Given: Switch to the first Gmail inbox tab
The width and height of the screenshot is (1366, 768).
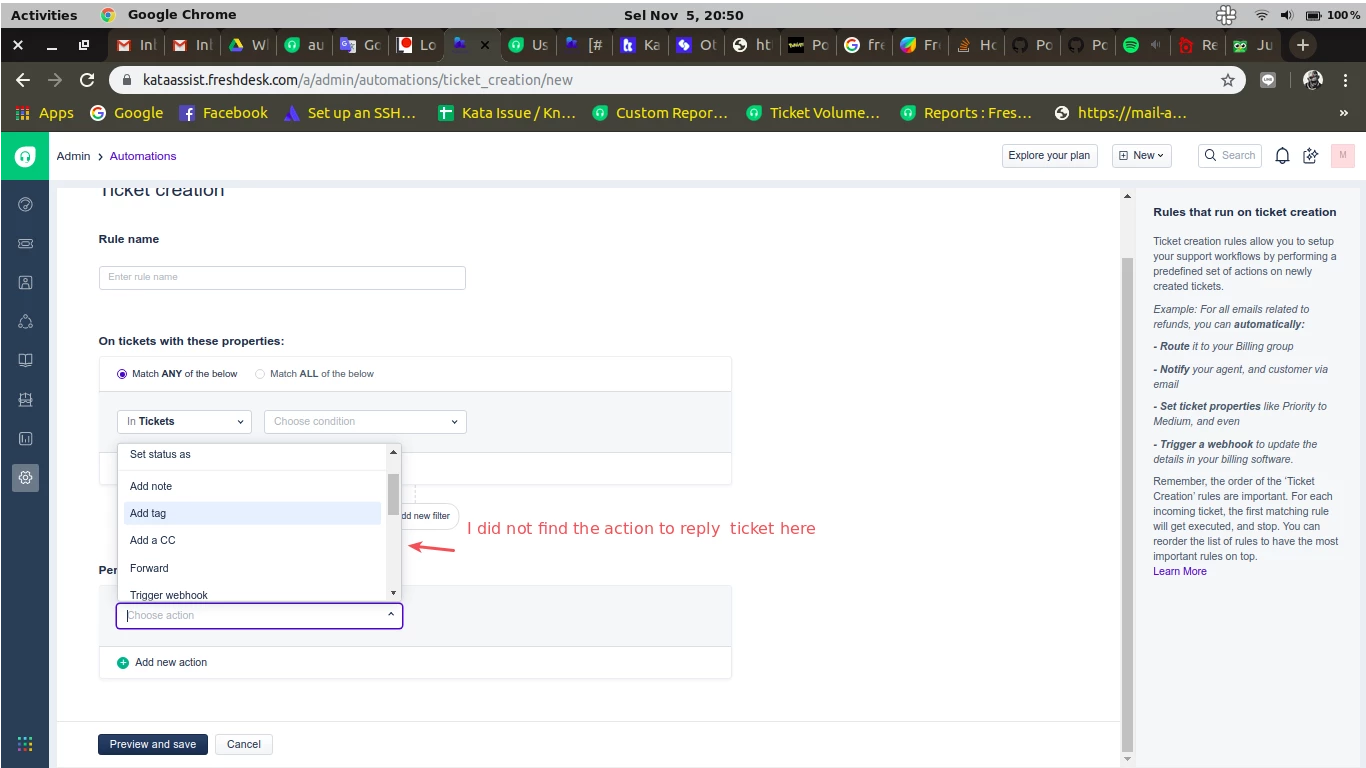Looking at the screenshot, I should tap(136, 45).
